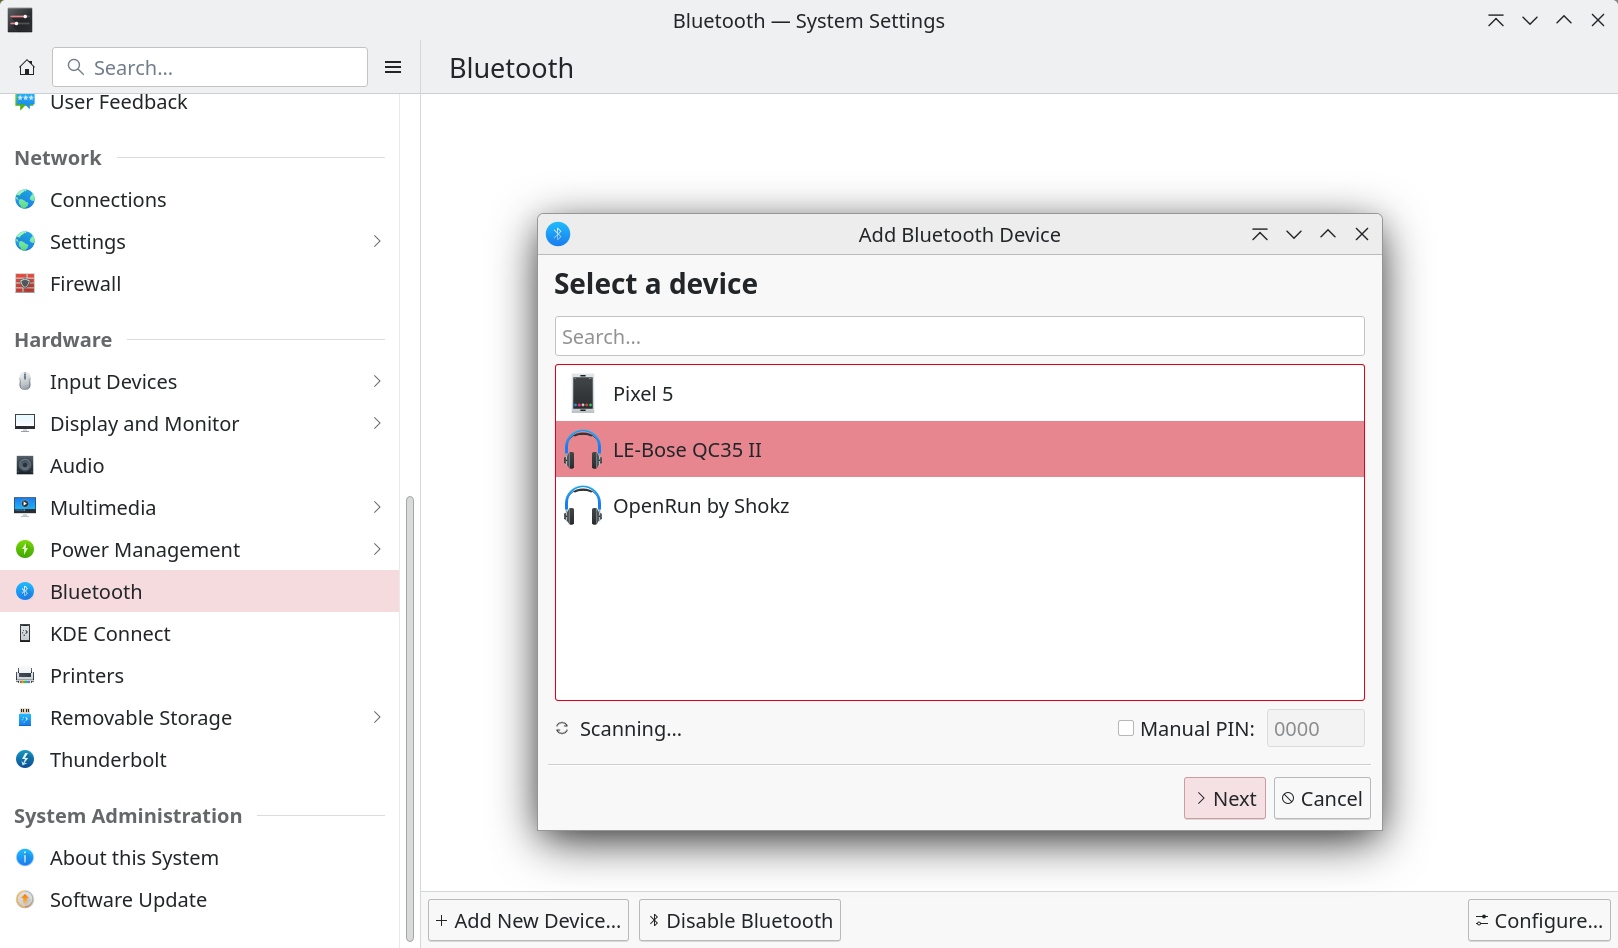Click the Multimedia icon in sidebar
This screenshot has height=948, width=1618.
tap(25, 507)
